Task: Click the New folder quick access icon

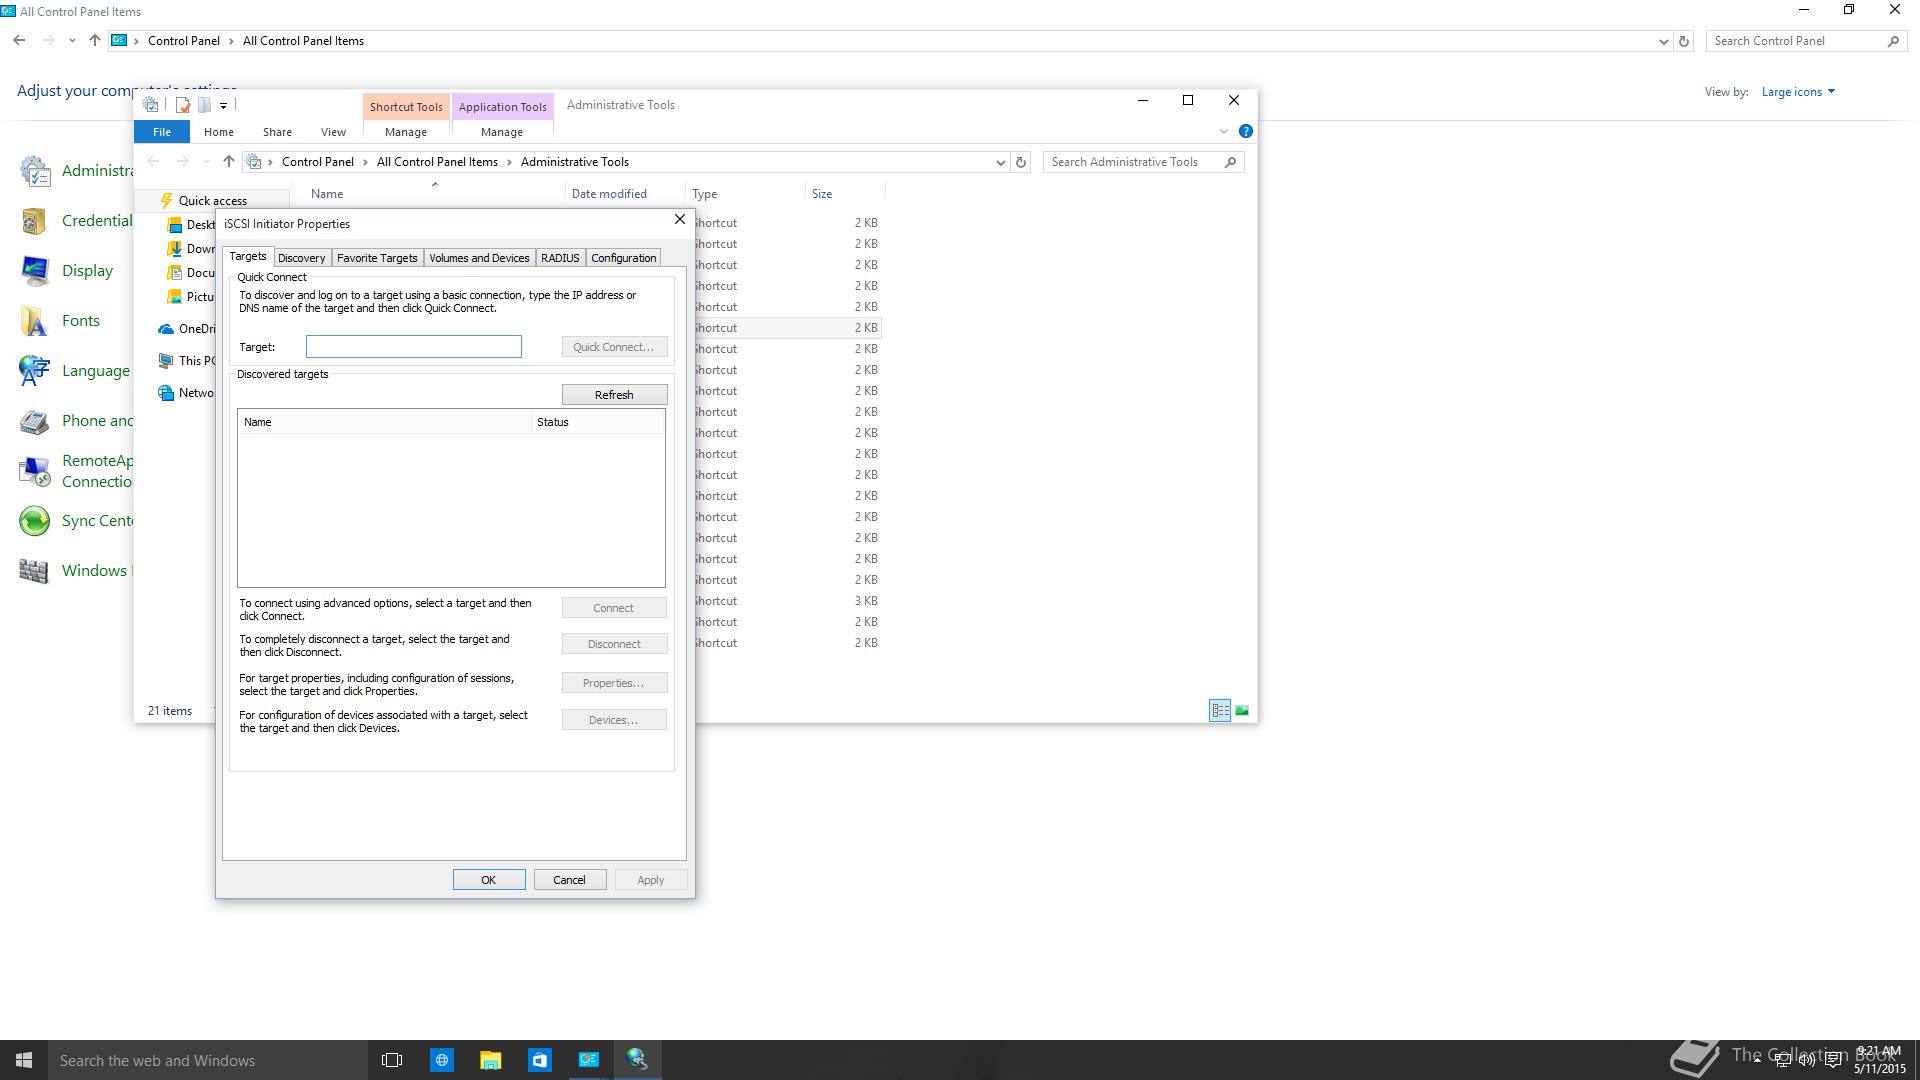Action: click(204, 105)
